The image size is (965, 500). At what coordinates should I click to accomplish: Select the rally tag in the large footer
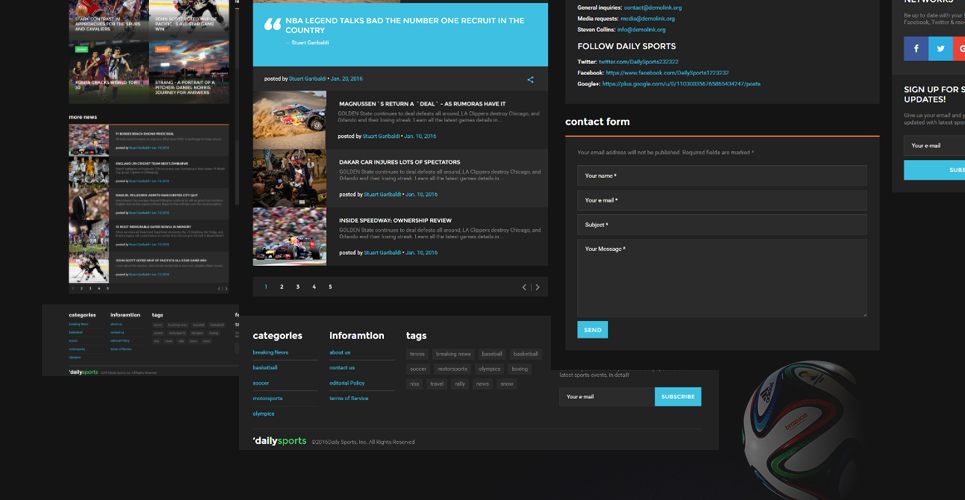coord(460,384)
